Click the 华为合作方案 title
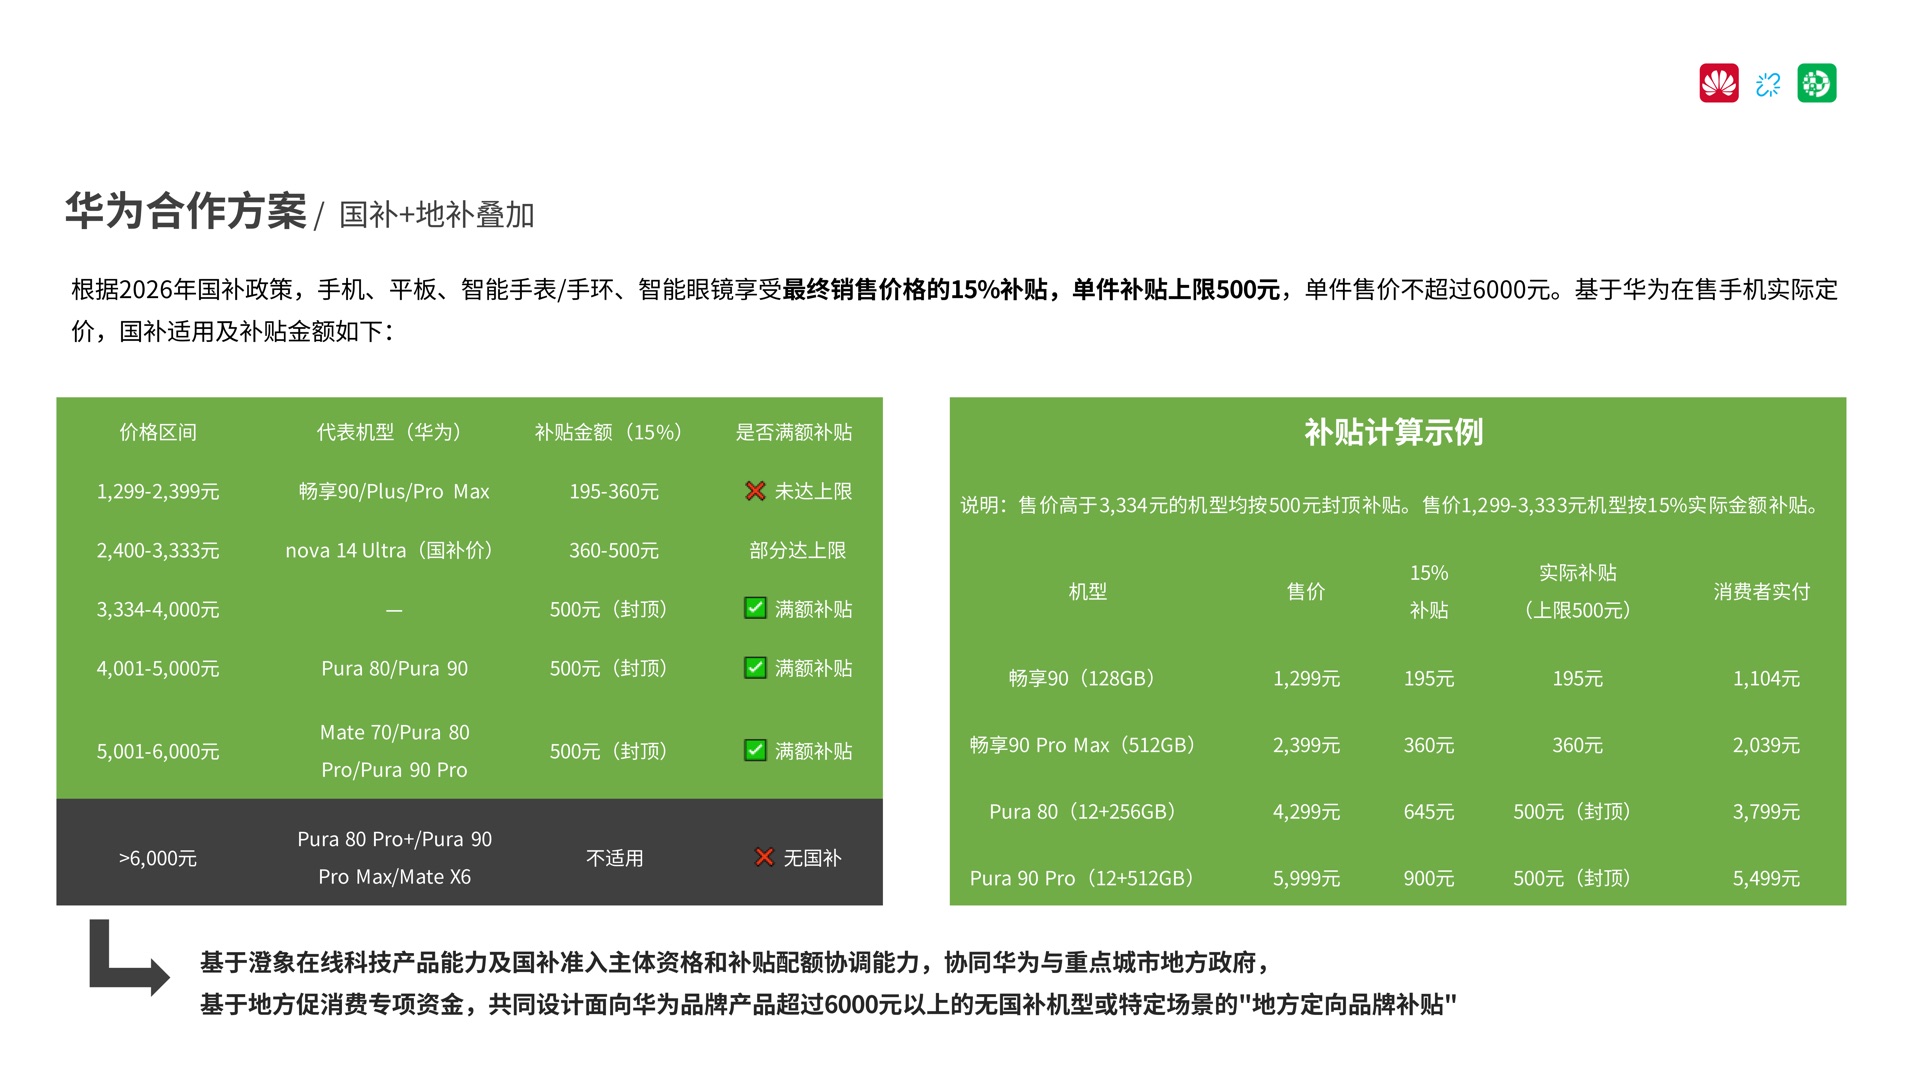This screenshot has width=1920, height=1080. pyautogui.click(x=186, y=211)
